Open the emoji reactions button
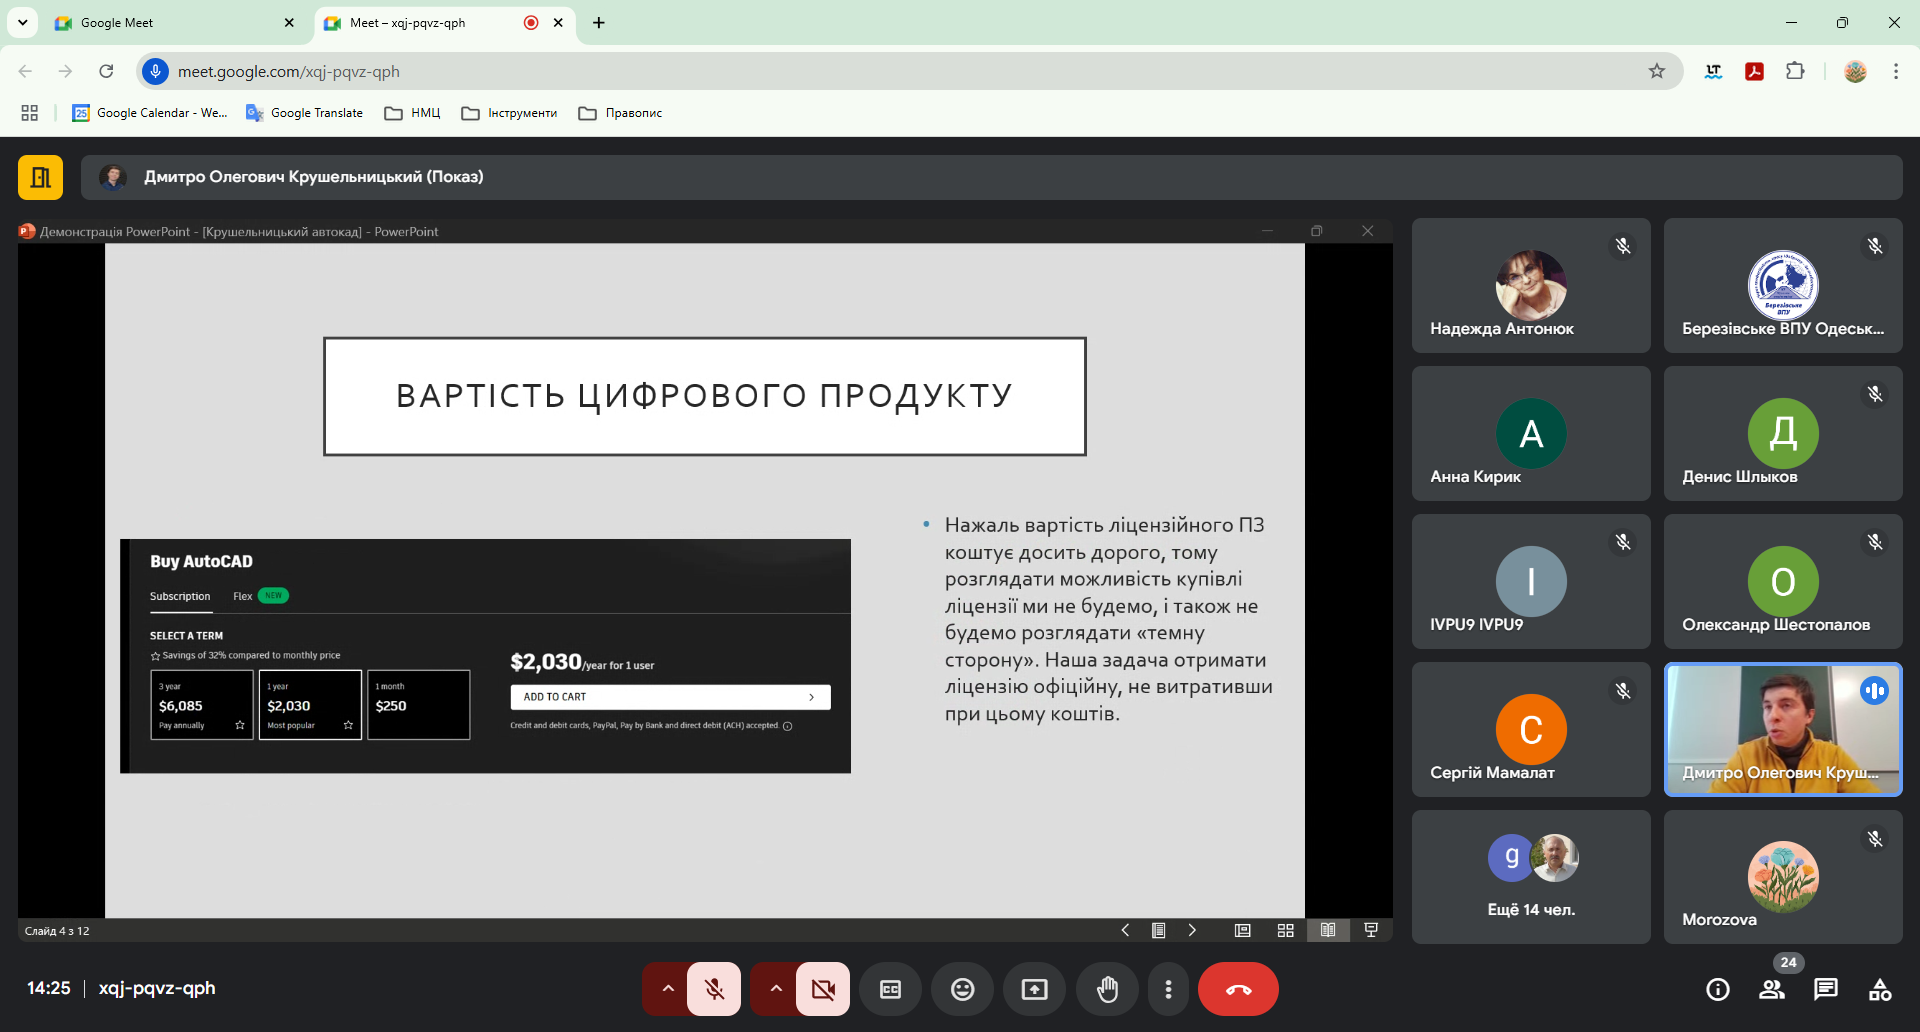This screenshot has height=1032, width=1920. point(962,989)
